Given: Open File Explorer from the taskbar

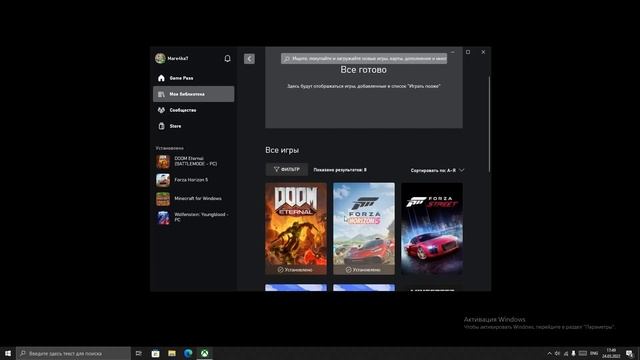Looking at the screenshot, I should click(172, 353).
